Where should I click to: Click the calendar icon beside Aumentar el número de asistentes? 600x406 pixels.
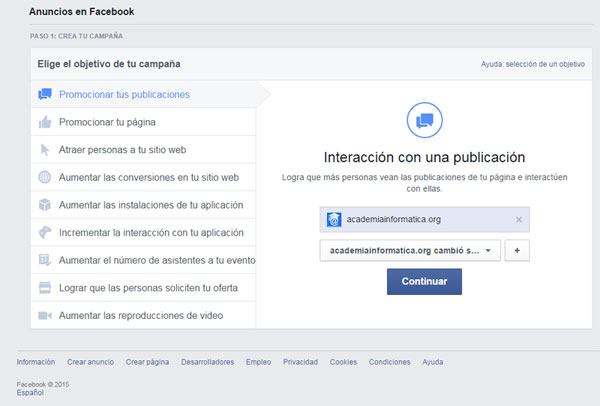tap(45, 260)
